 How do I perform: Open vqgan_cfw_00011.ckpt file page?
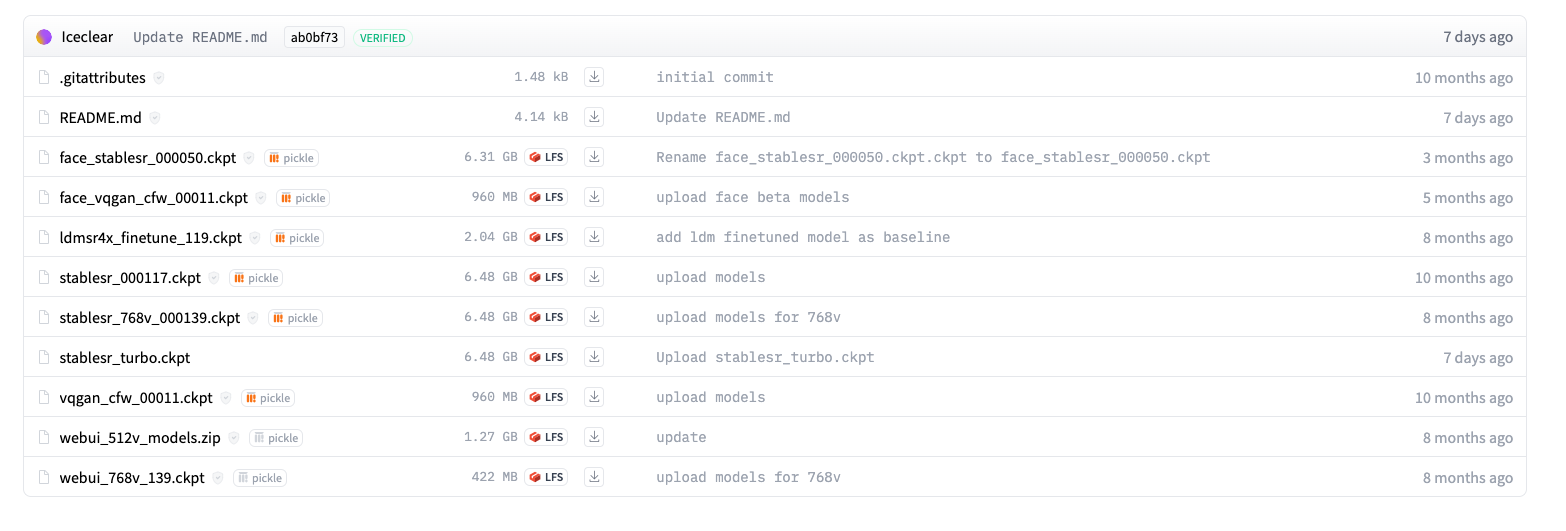coord(136,397)
